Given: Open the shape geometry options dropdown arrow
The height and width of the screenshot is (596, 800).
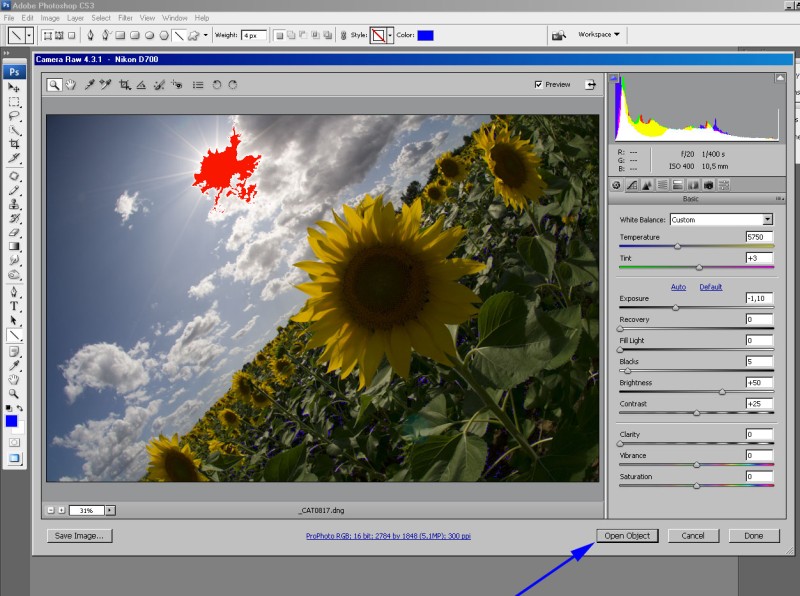Looking at the screenshot, I should coord(205,35).
